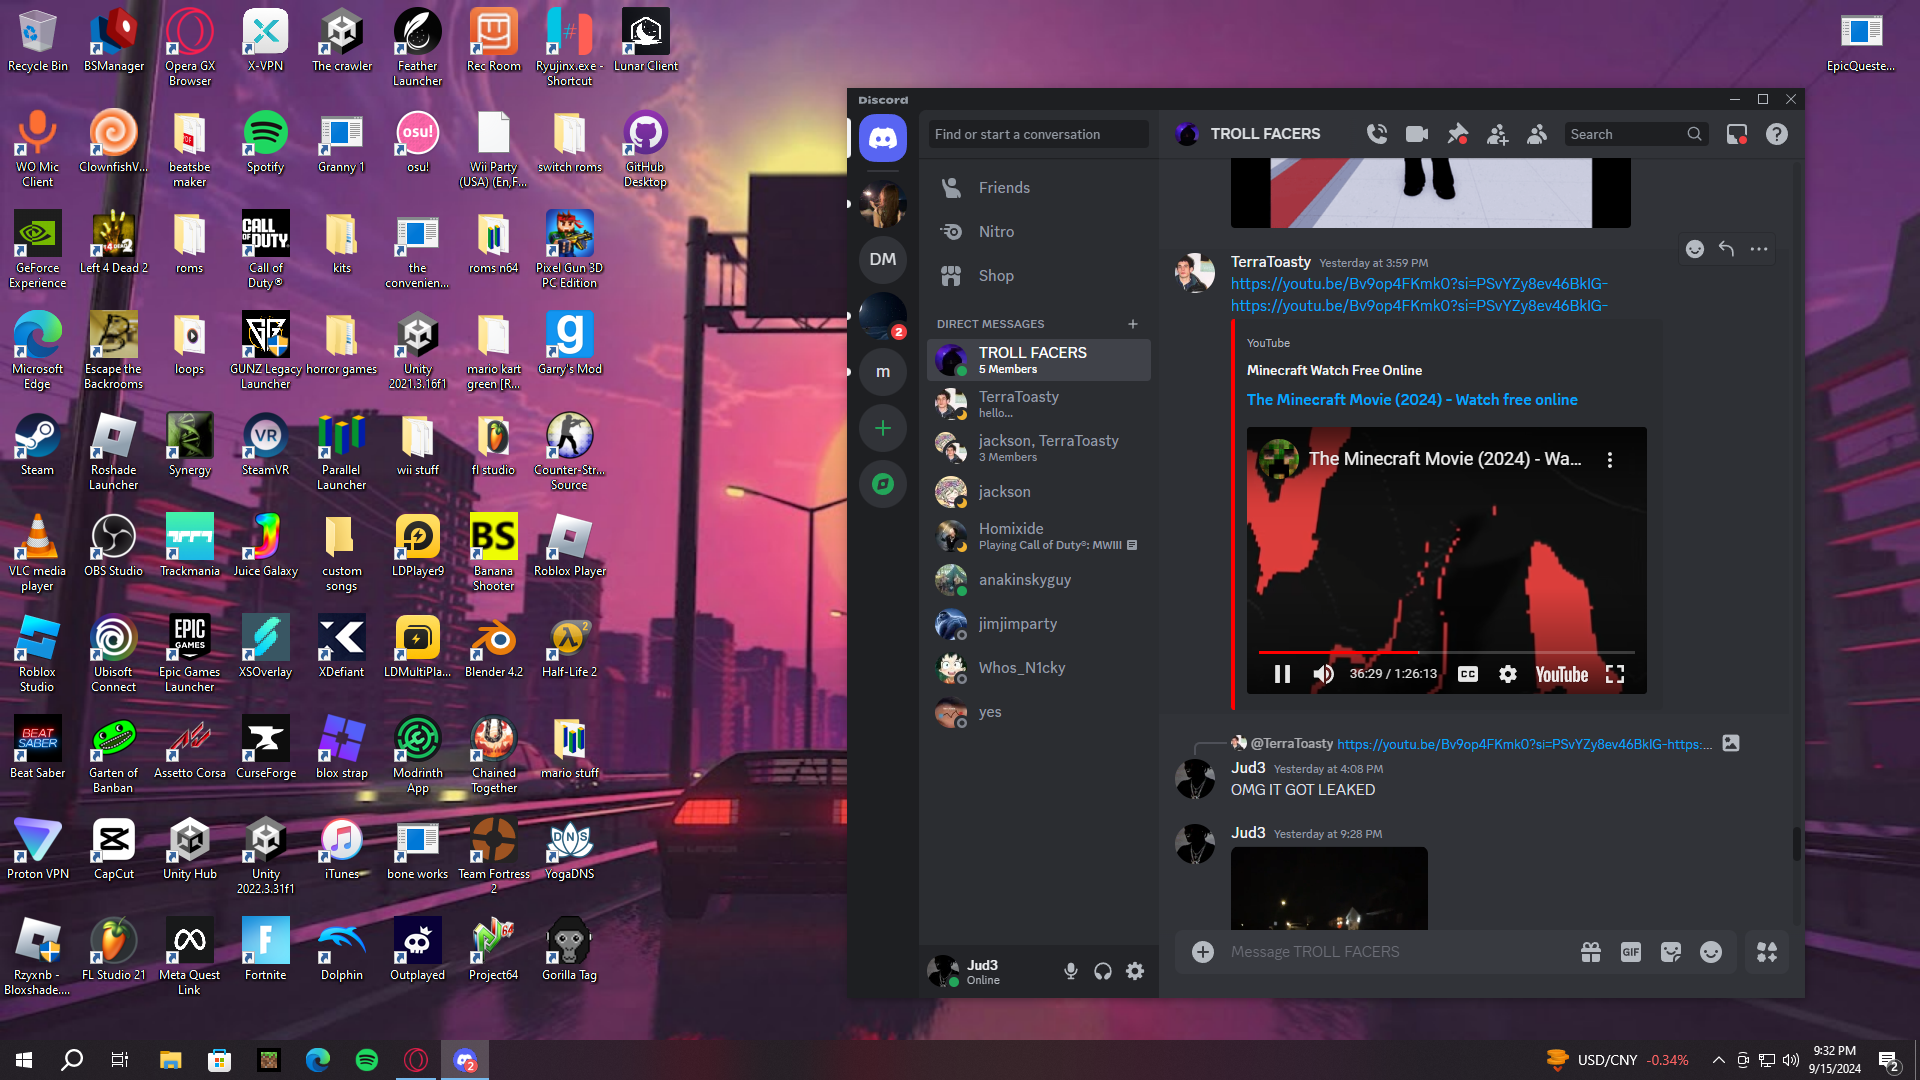Show the member list
1920x1080 pixels.
1537,134
